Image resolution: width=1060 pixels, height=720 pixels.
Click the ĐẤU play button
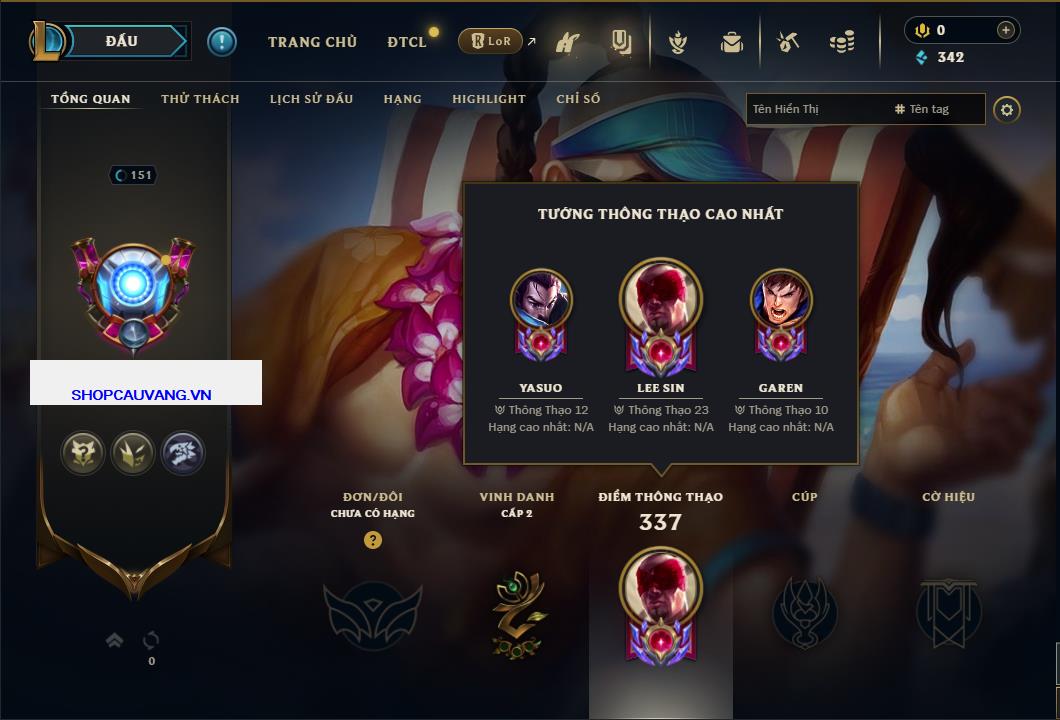(x=125, y=41)
